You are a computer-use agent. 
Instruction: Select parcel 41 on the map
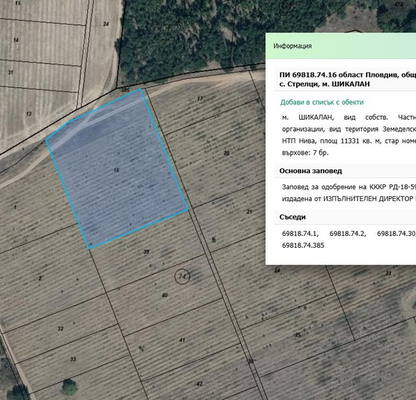pos(182,340)
